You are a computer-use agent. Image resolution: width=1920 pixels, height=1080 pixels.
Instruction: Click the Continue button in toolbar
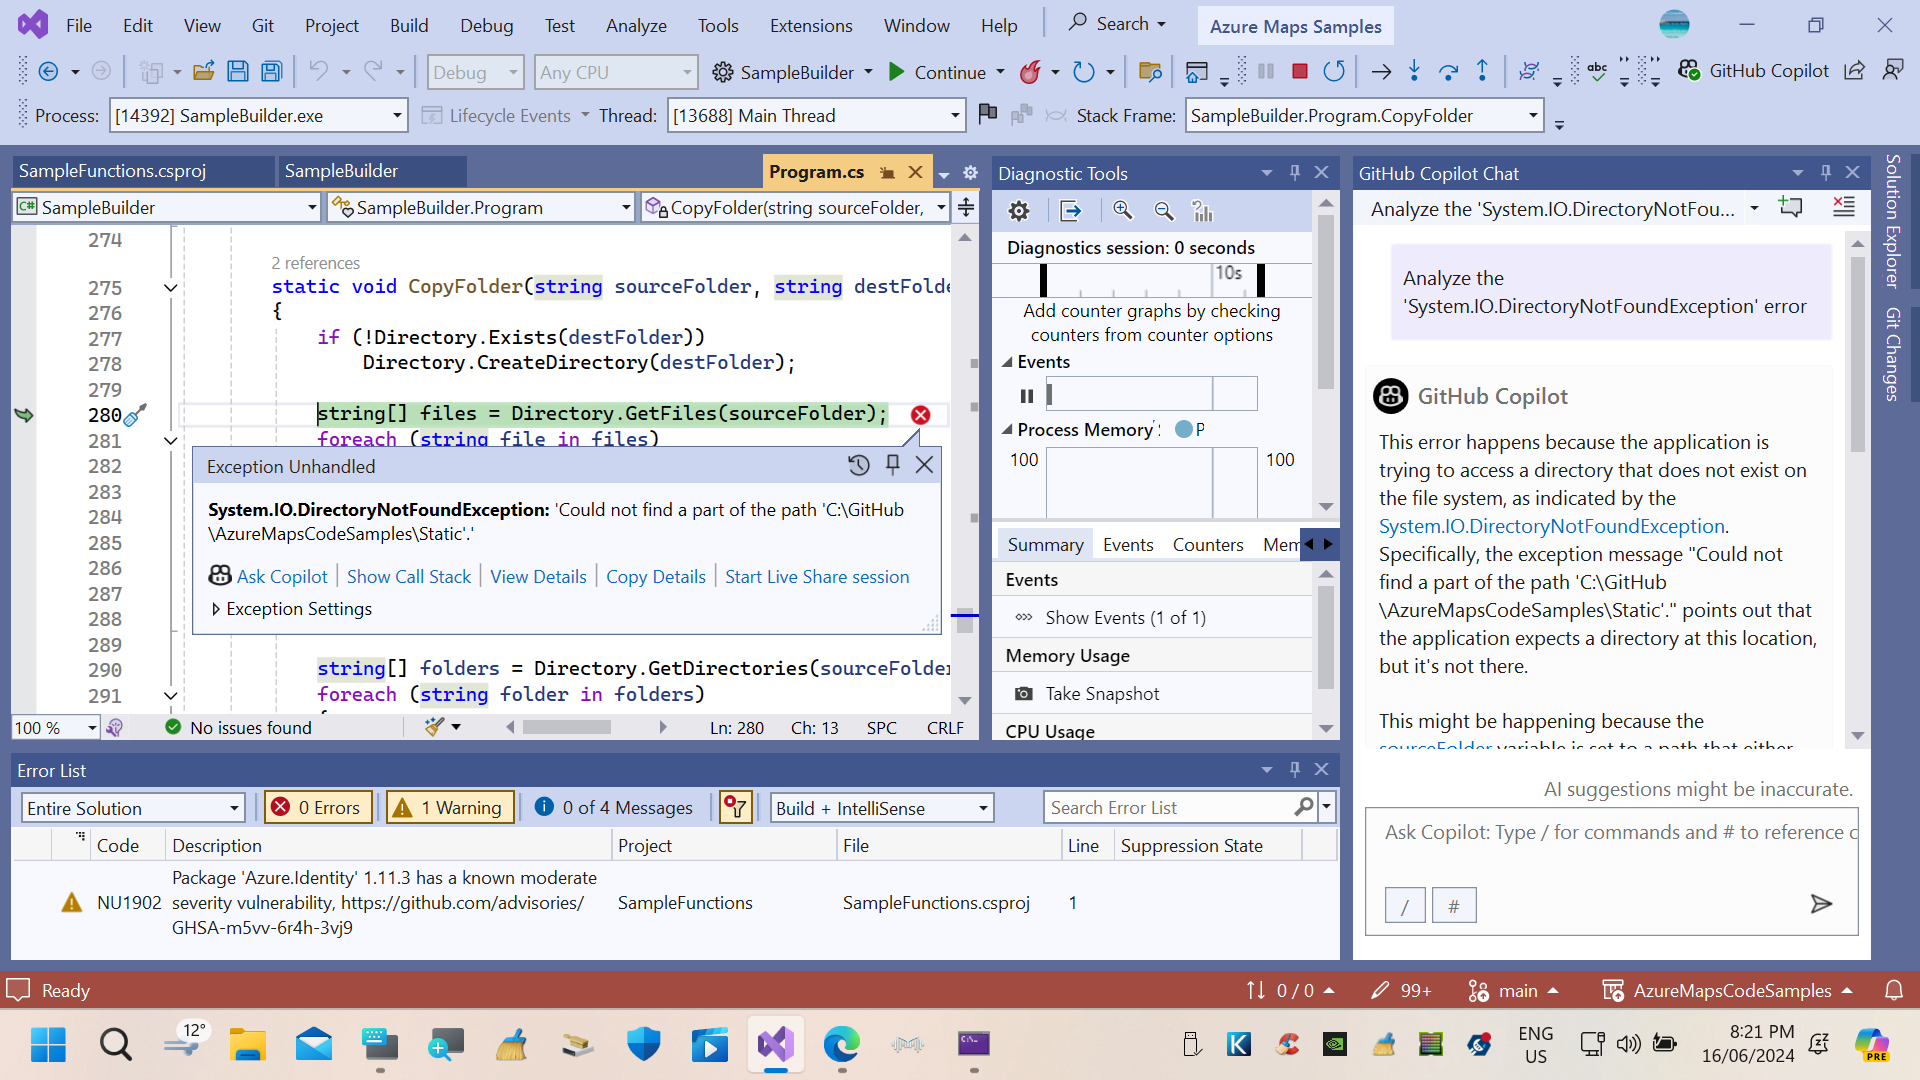tap(936, 71)
